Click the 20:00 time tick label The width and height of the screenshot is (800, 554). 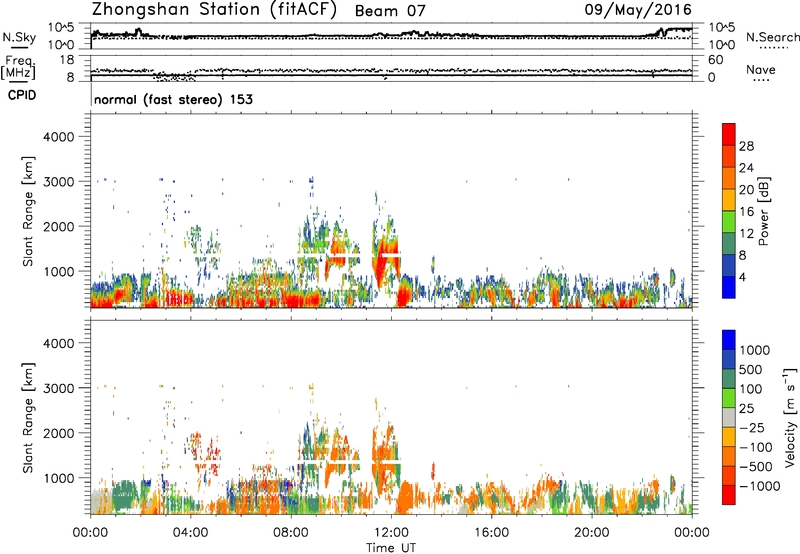click(x=592, y=533)
